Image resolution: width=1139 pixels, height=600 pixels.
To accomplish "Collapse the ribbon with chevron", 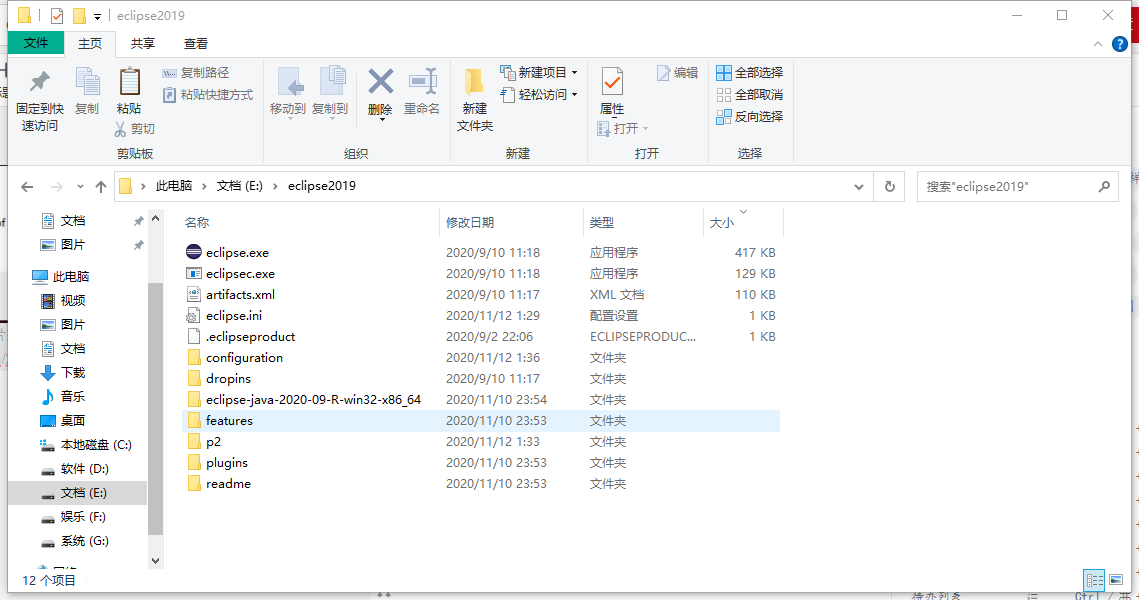I will [x=1097, y=44].
